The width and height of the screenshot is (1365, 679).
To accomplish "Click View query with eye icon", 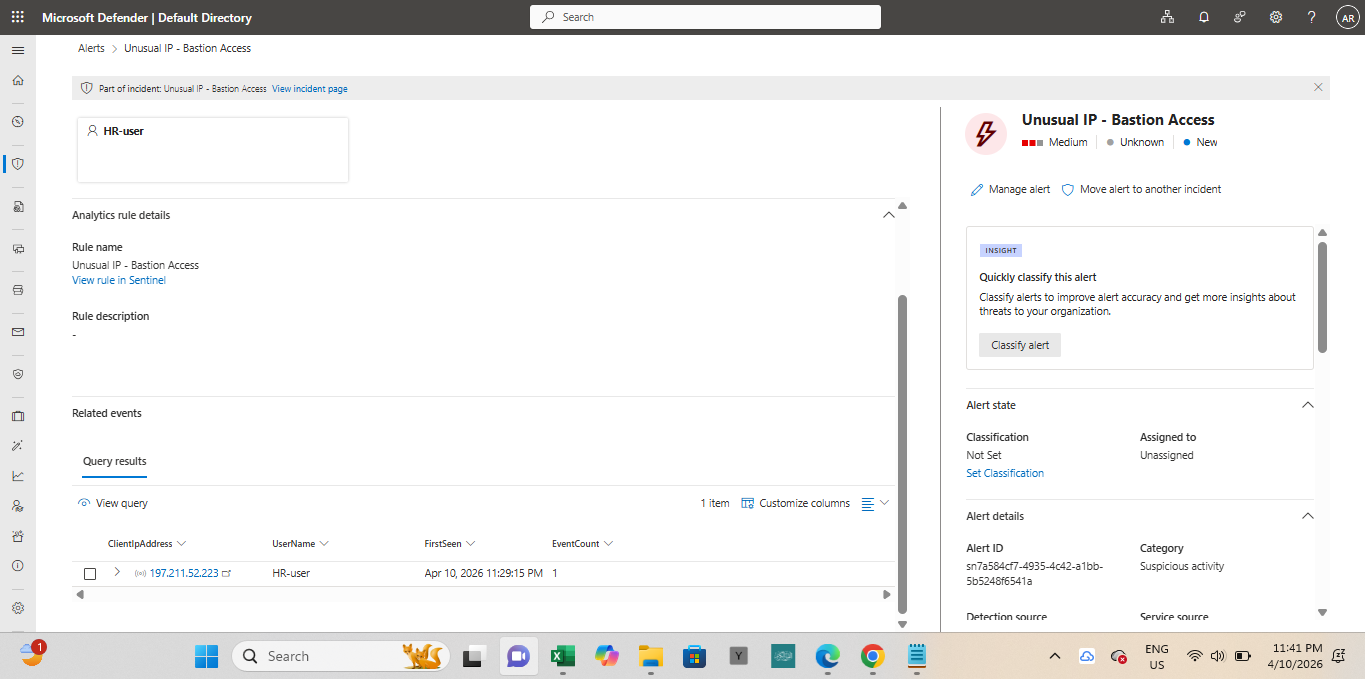I will (113, 503).
